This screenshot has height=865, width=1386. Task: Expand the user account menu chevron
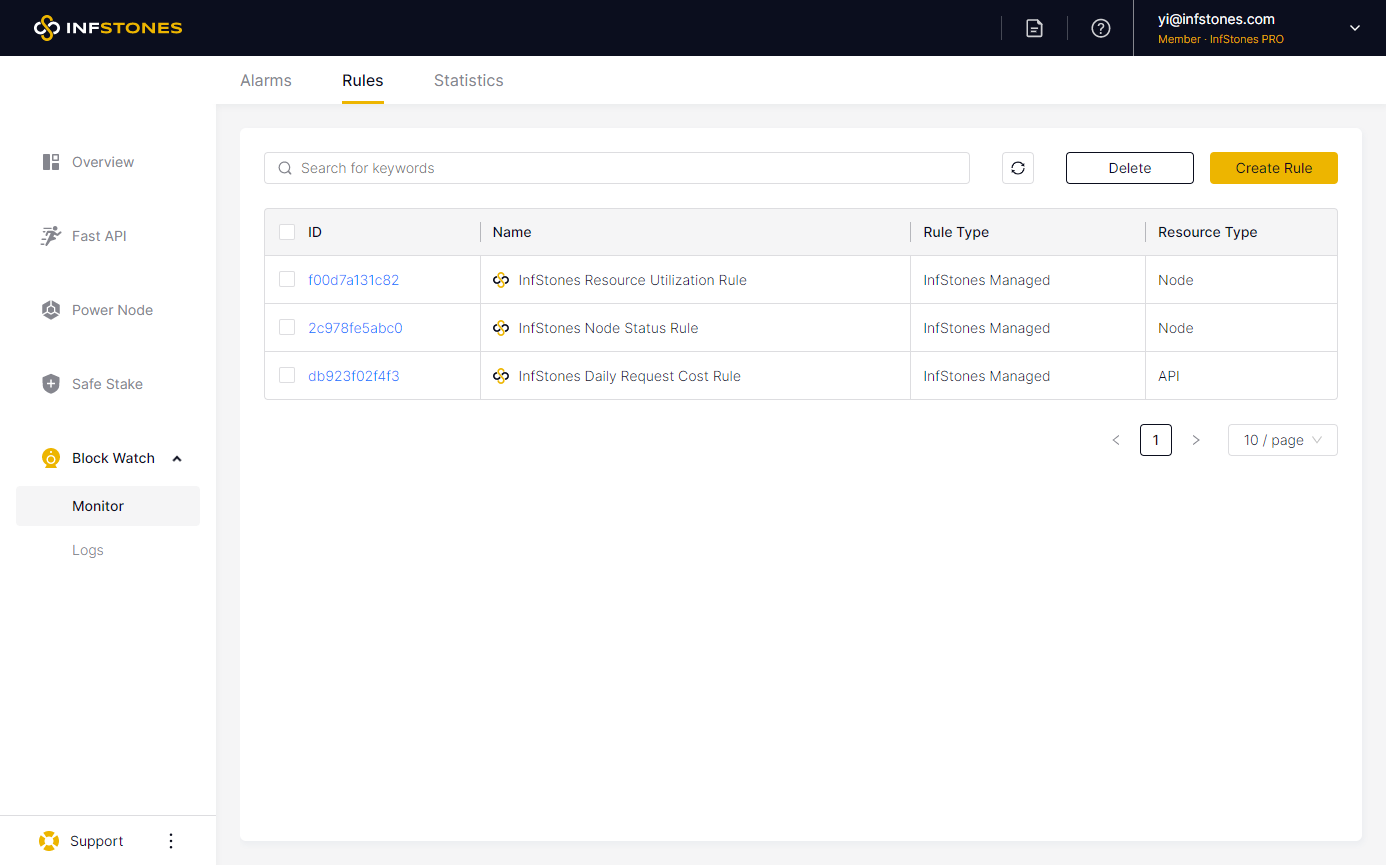point(1355,28)
